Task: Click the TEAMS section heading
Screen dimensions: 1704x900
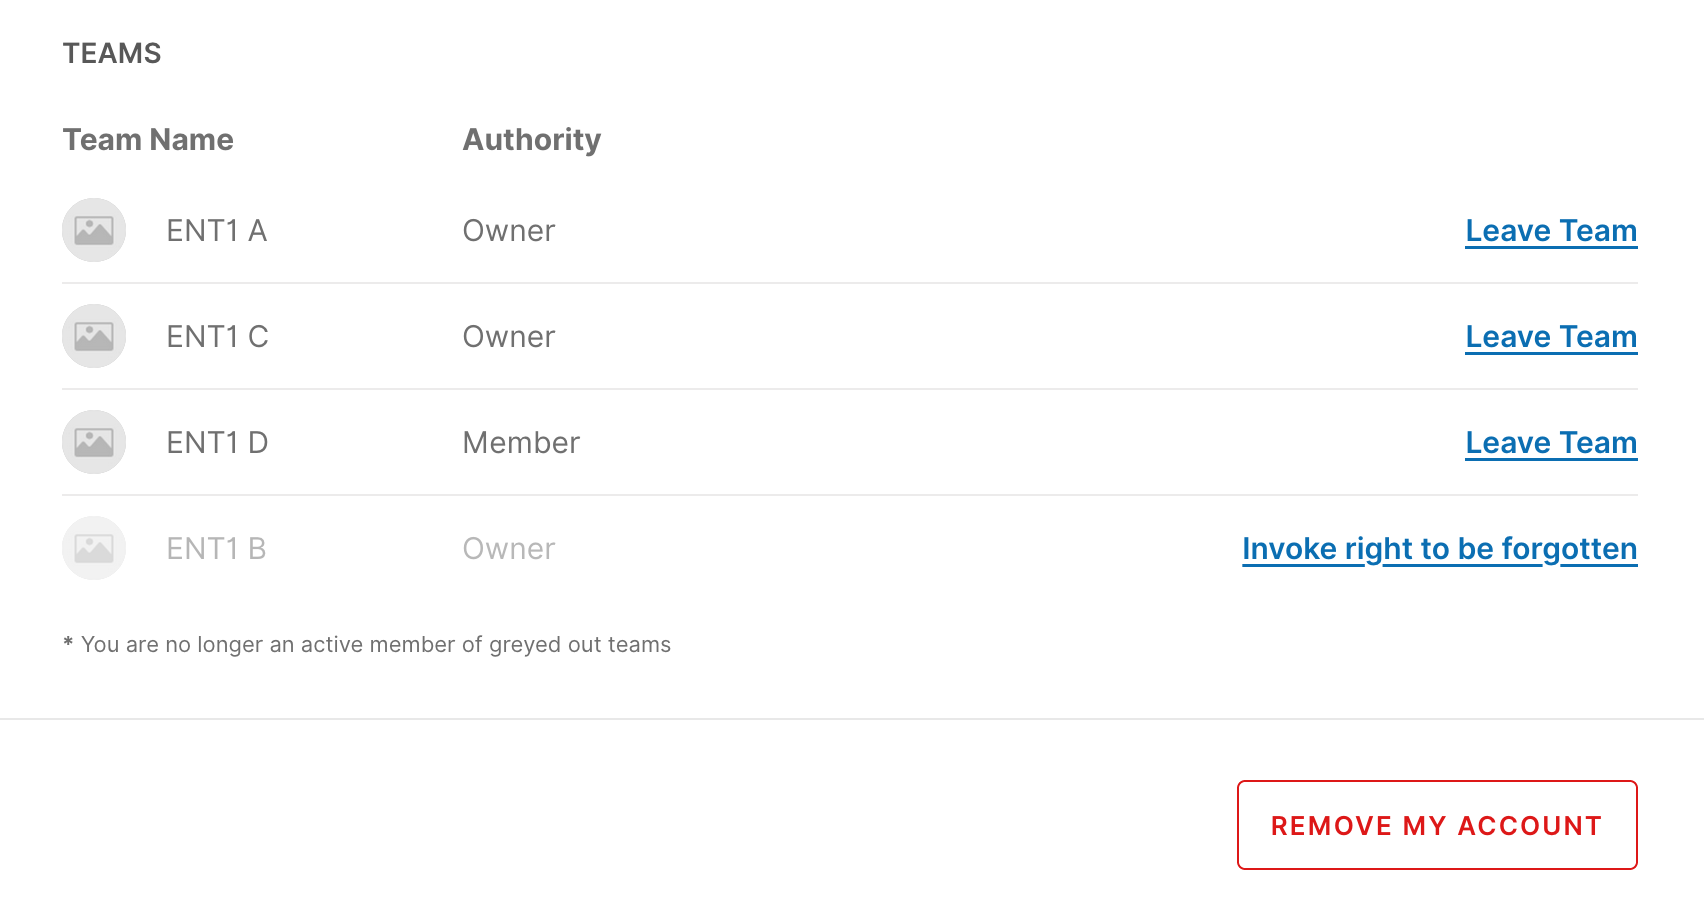Action: [112, 53]
